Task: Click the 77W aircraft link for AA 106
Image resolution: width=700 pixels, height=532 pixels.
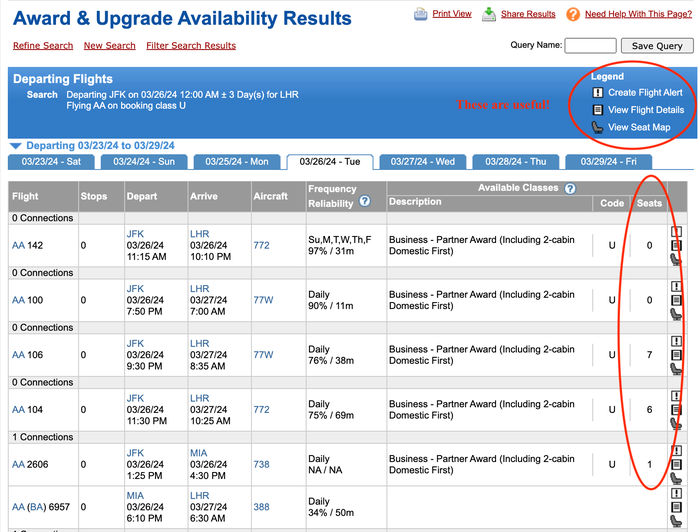Action: [263, 355]
